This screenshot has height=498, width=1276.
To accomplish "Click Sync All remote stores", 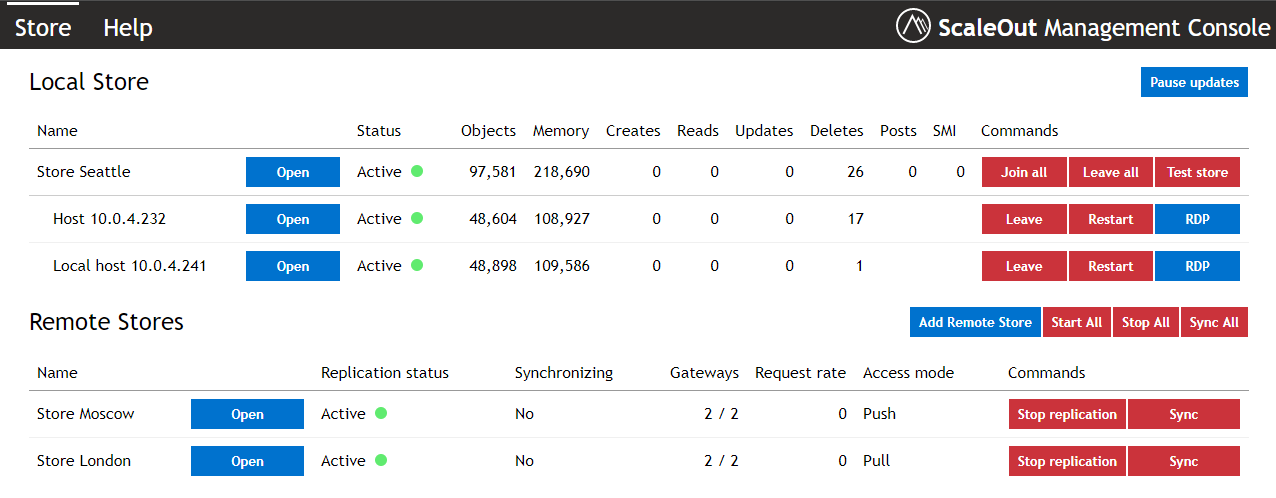I will (x=1214, y=322).
